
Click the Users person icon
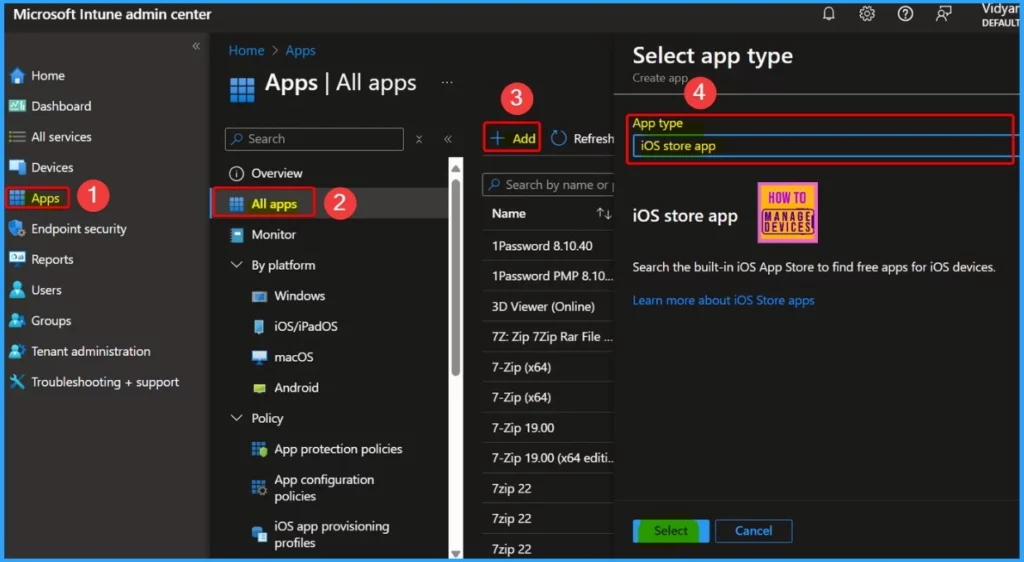point(17,290)
